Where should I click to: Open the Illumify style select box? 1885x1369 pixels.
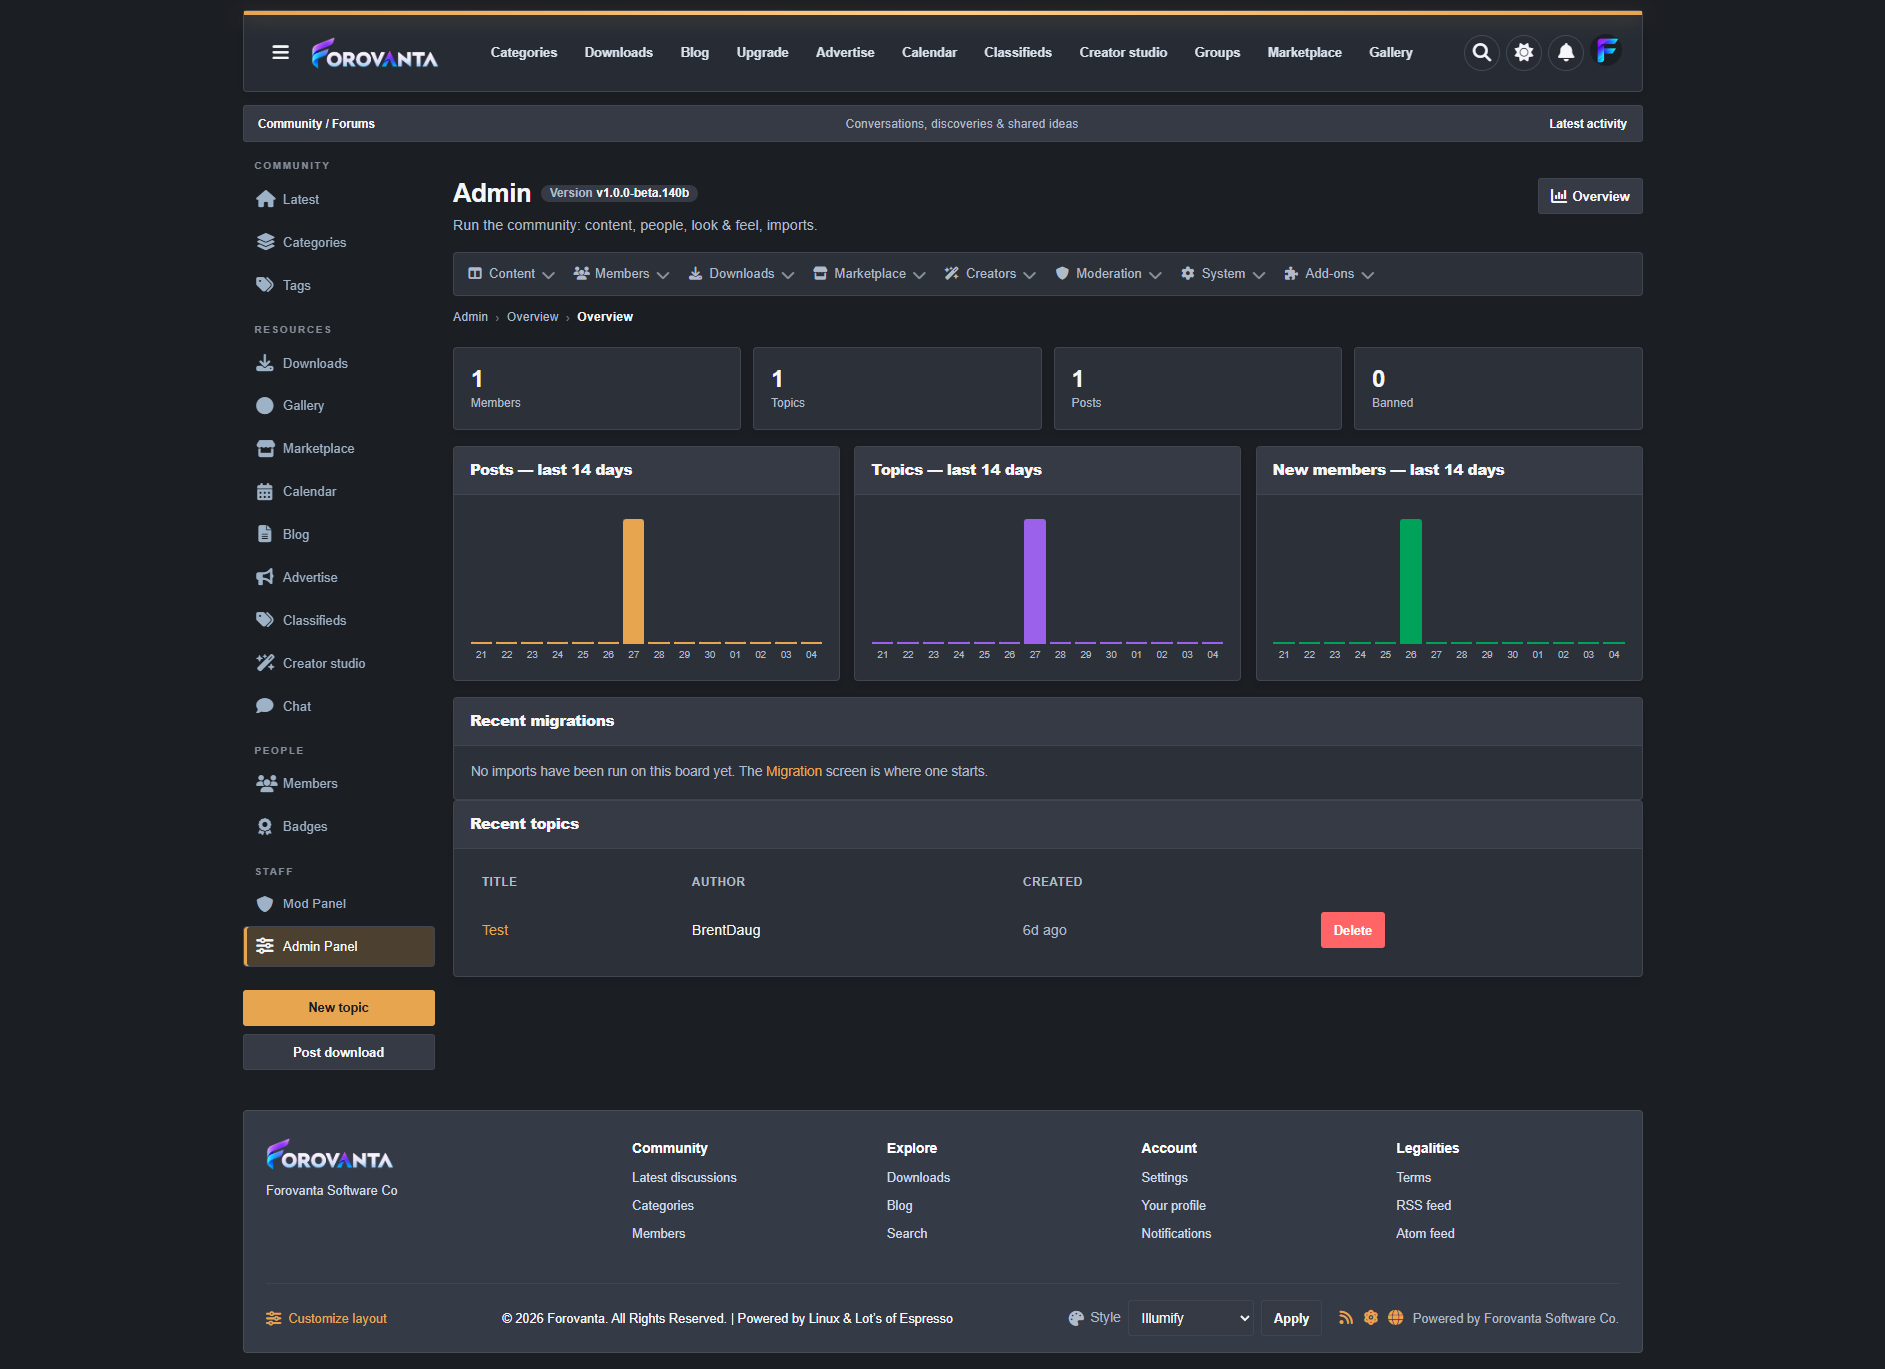coord(1191,1318)
